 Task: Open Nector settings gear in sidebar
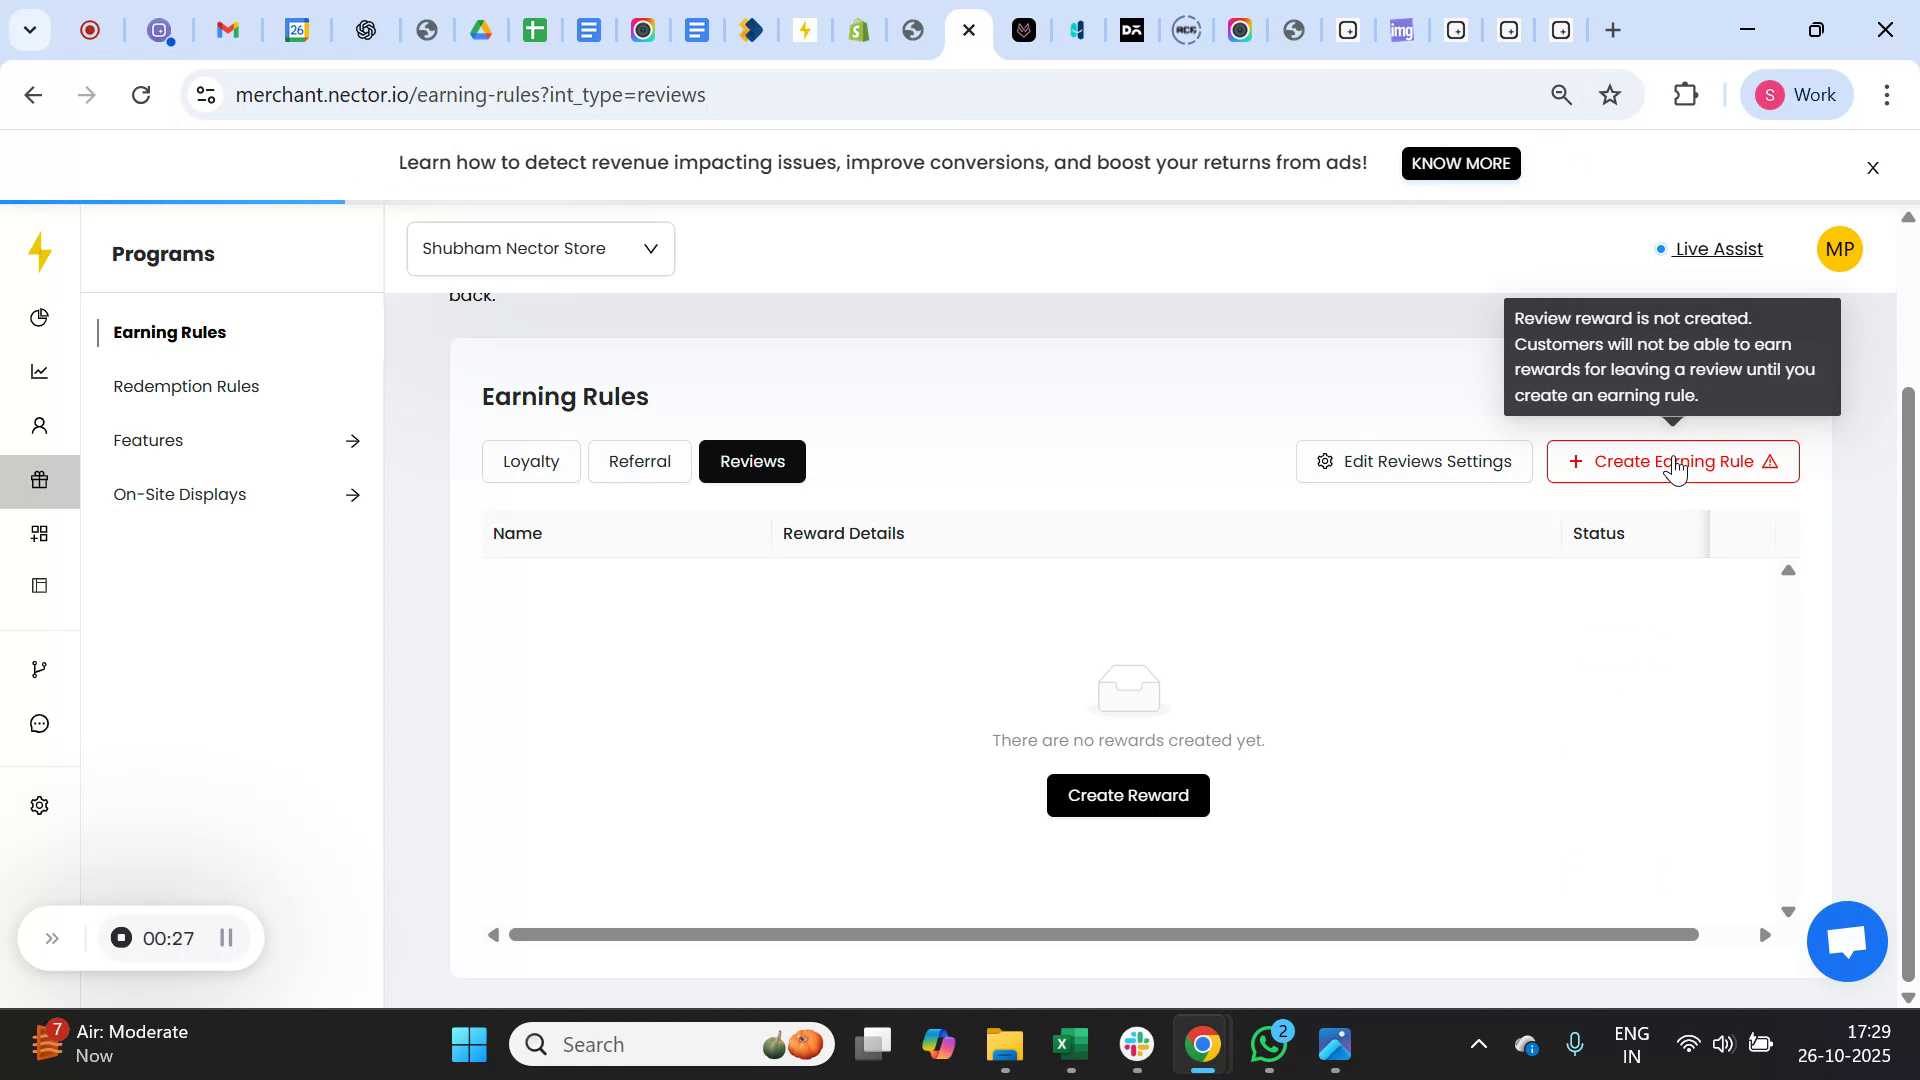coord(39,805)
